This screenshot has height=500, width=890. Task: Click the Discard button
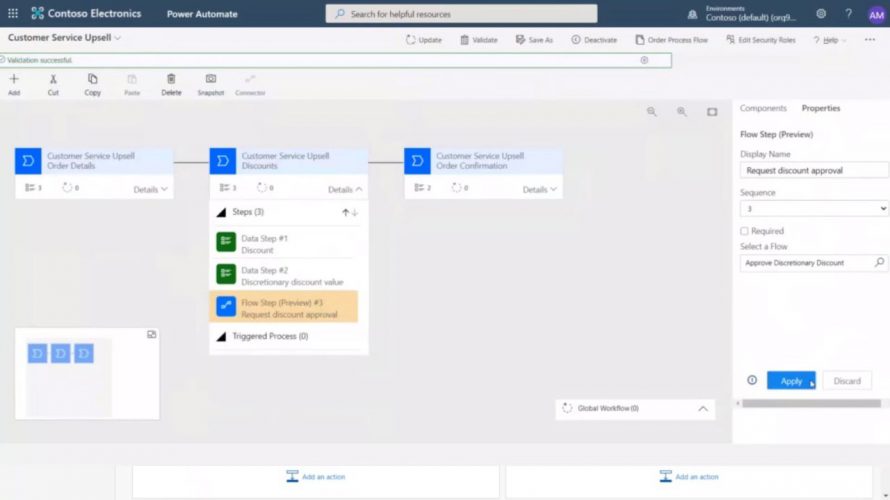[x=847, y=381]
